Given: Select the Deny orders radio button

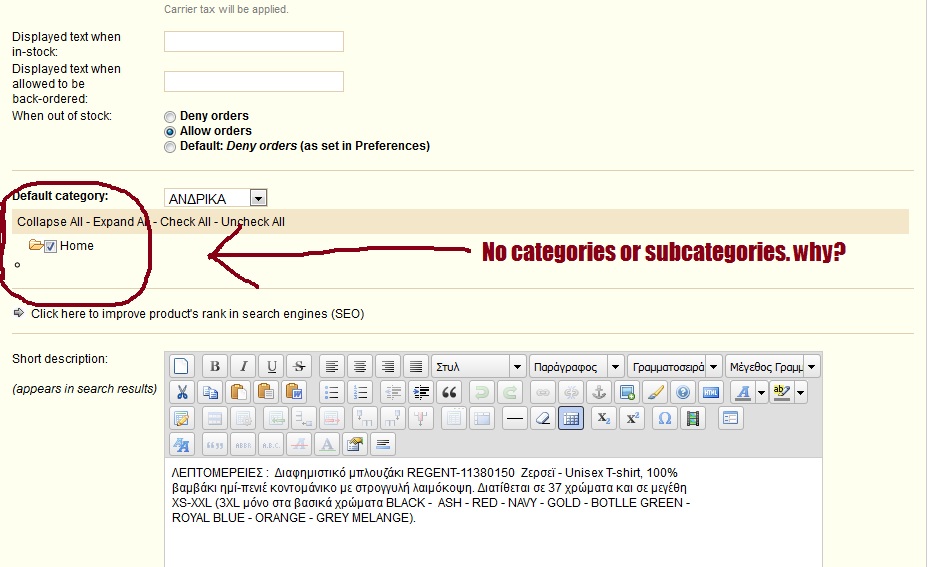Looking at the screenshot, I should 170,116.
